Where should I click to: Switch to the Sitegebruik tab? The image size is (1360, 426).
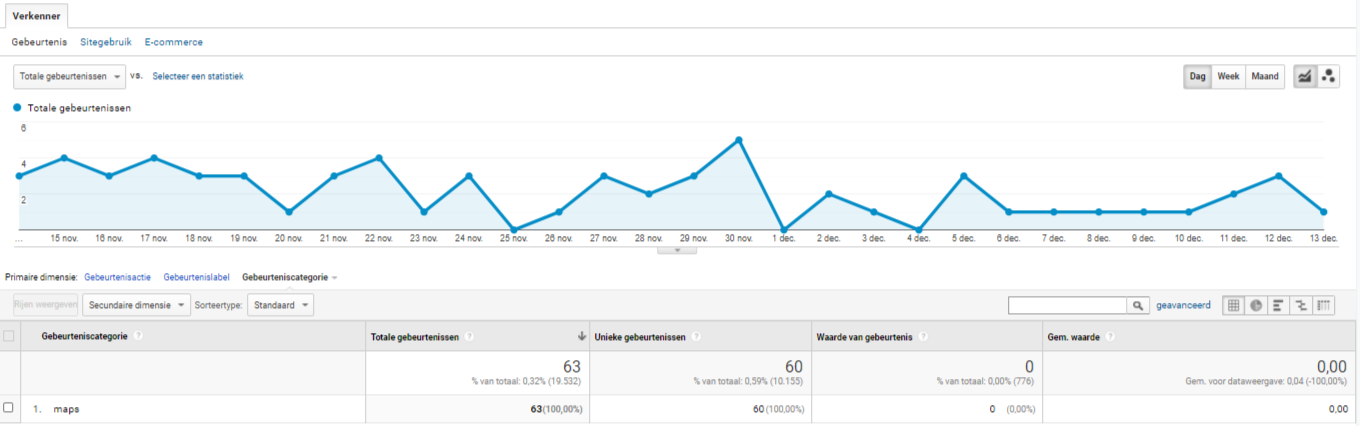click(106, 42)
